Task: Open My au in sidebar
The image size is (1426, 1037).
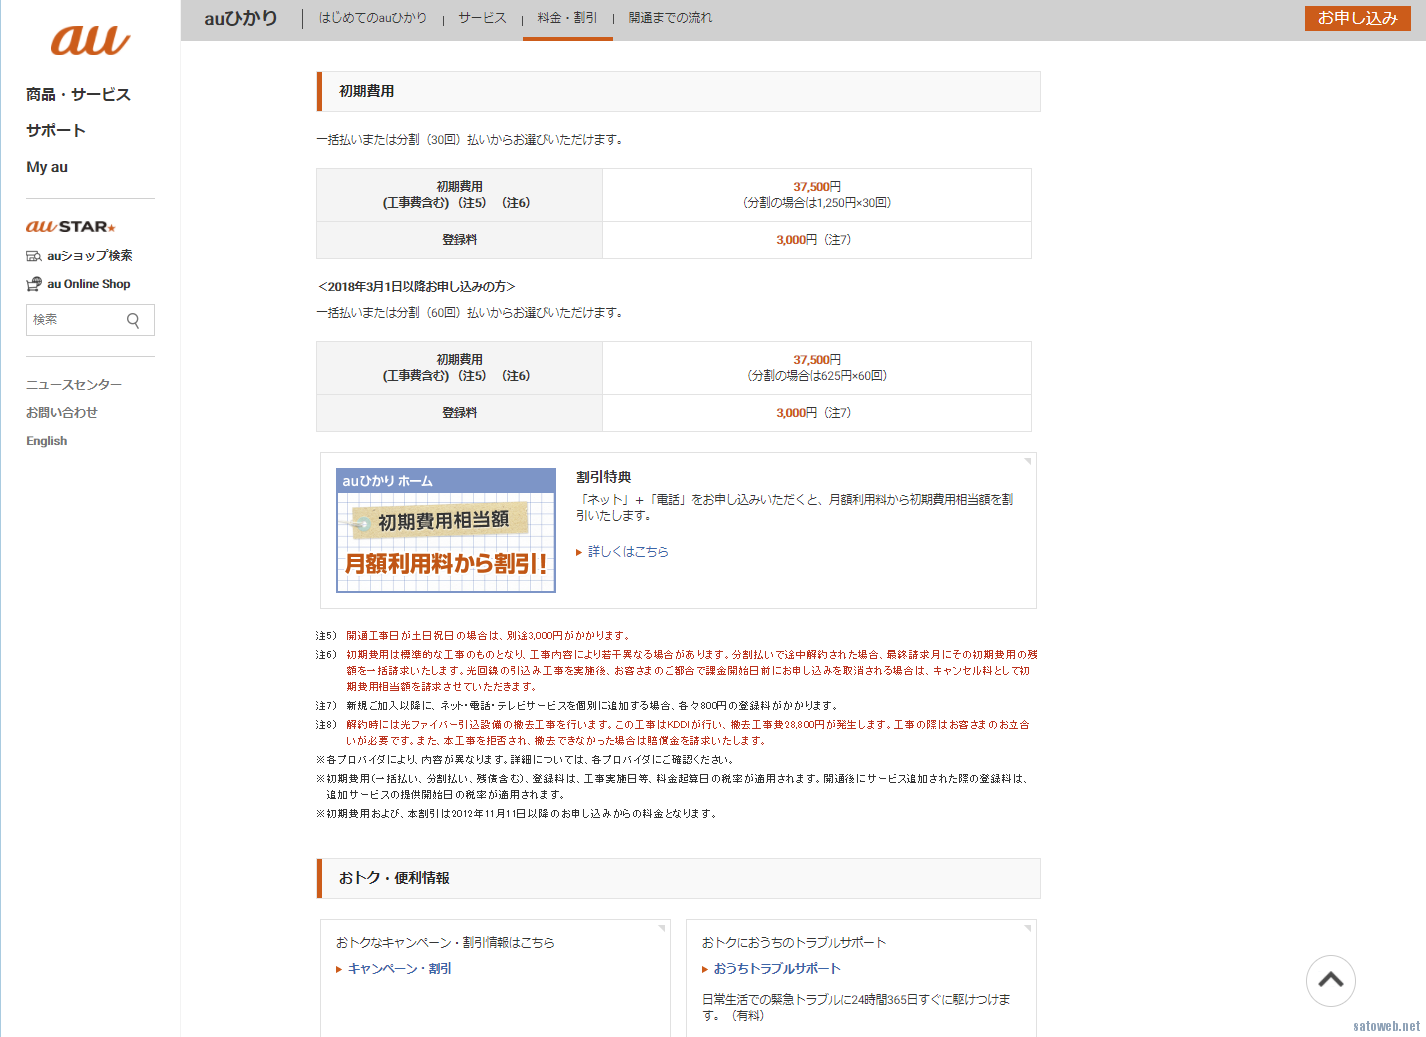Action: tap(47, 167)
